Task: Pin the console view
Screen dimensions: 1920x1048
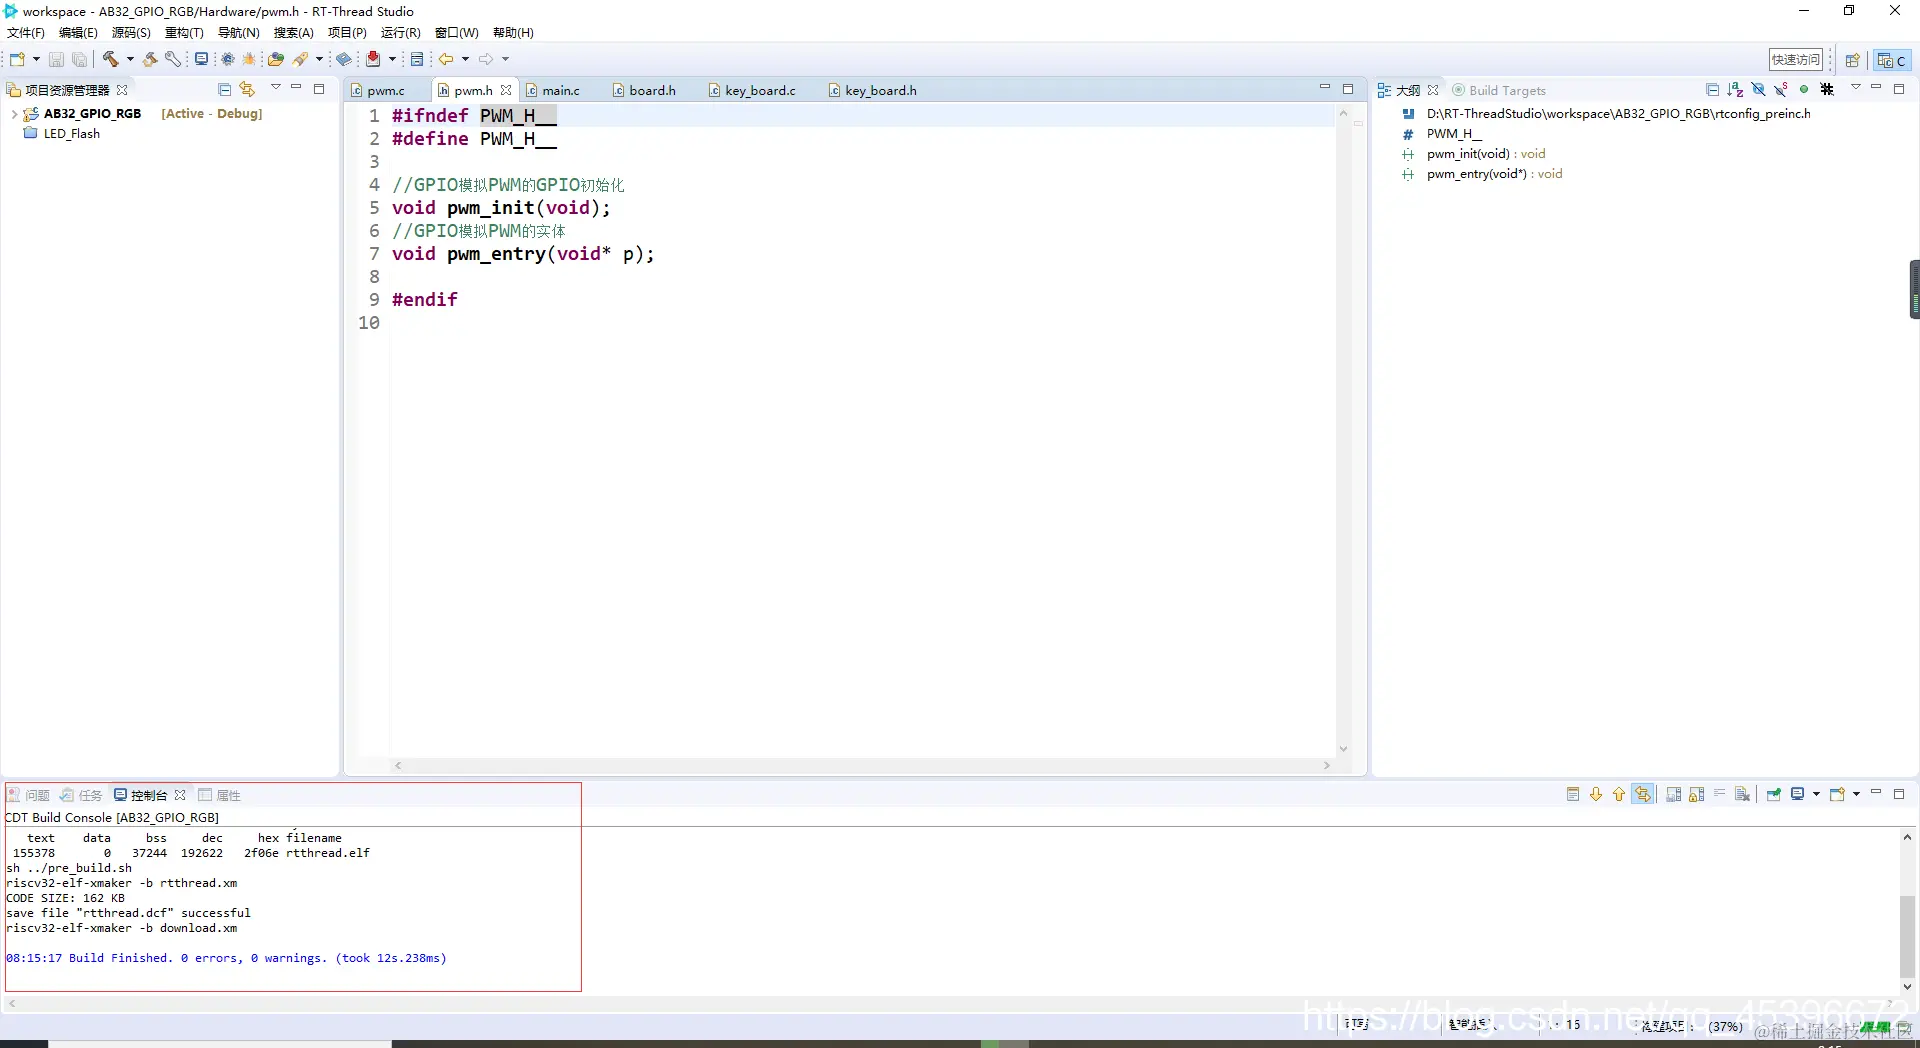Action: pyautogui.click(x=1774, y=795)
